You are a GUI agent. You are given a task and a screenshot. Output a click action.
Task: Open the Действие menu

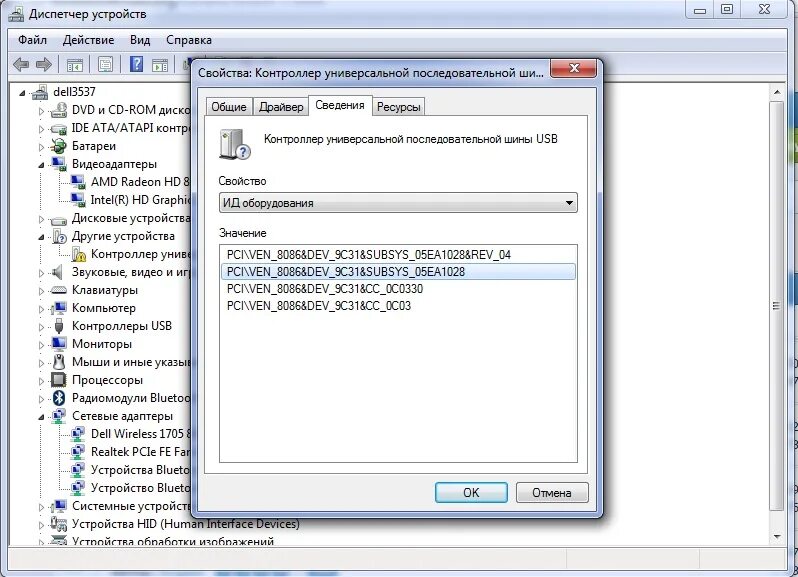coord(89,40)
